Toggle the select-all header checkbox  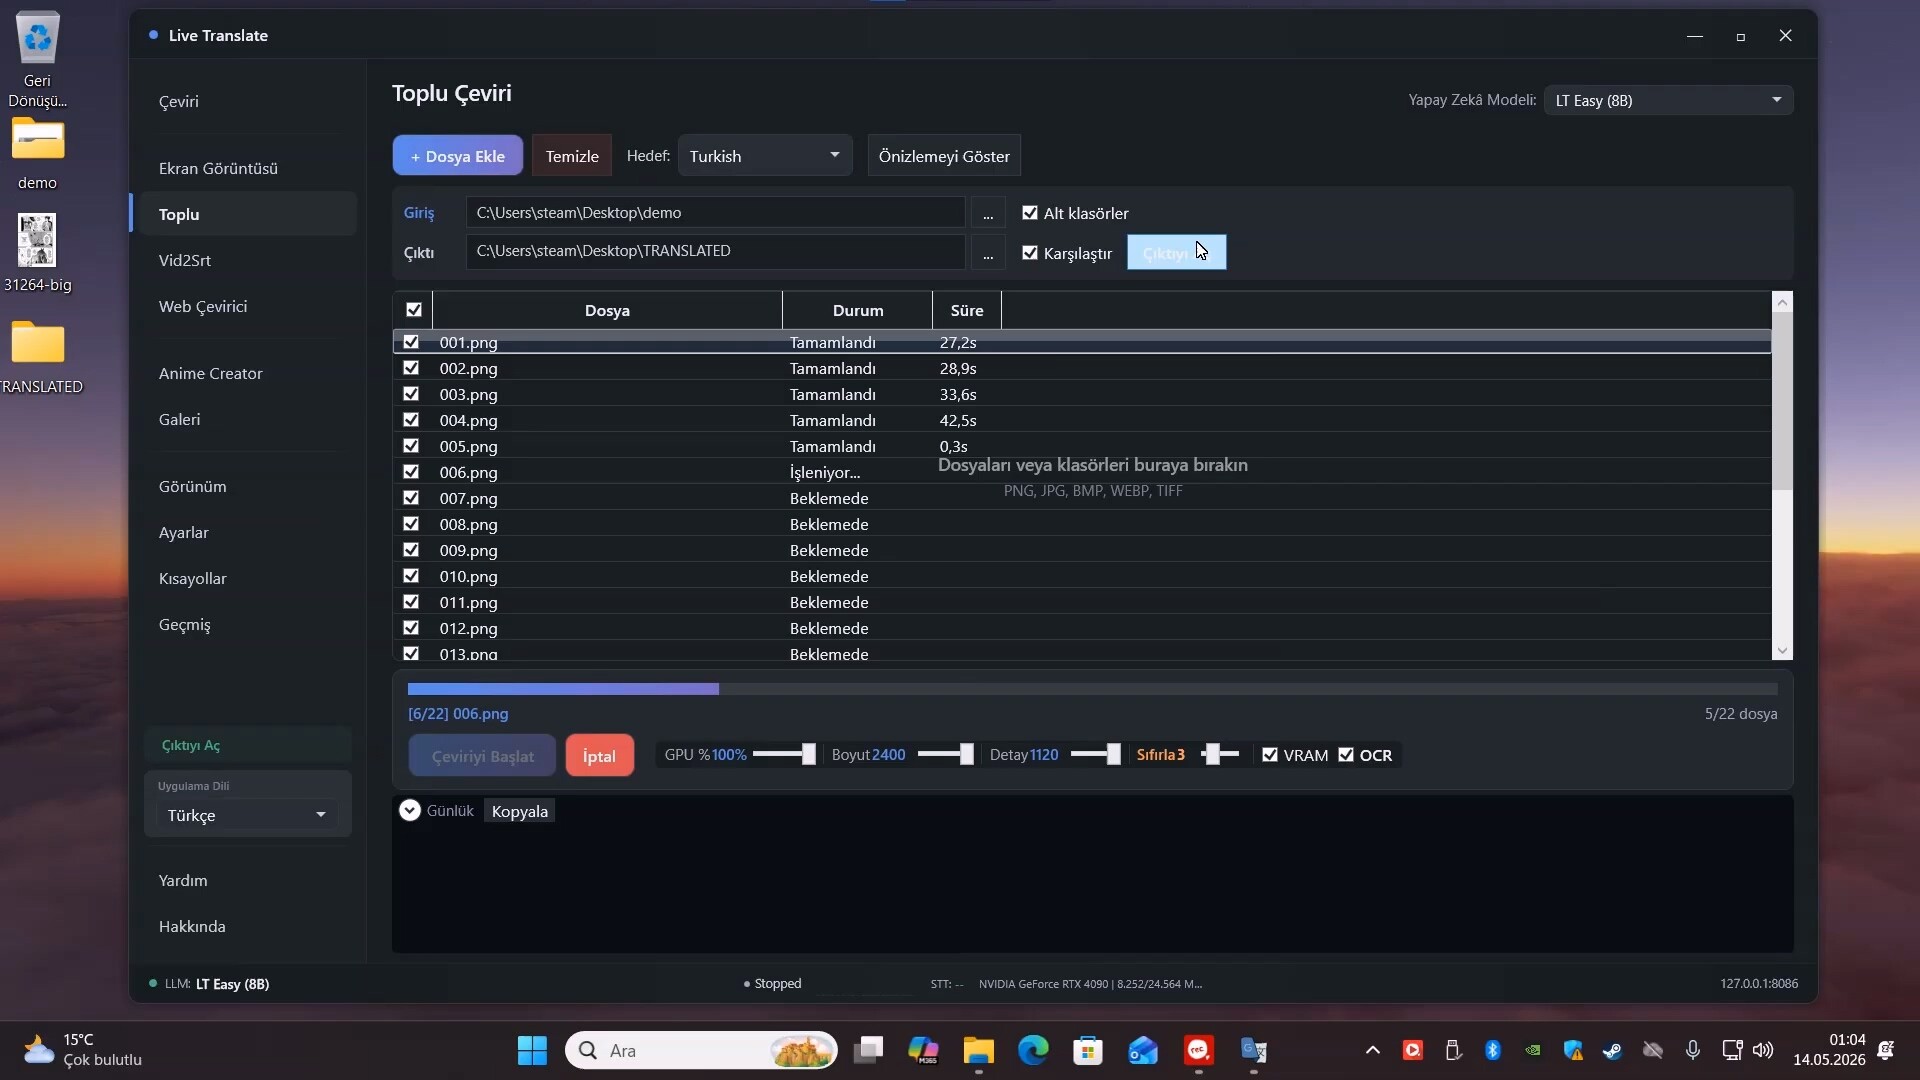pos(414,310)
